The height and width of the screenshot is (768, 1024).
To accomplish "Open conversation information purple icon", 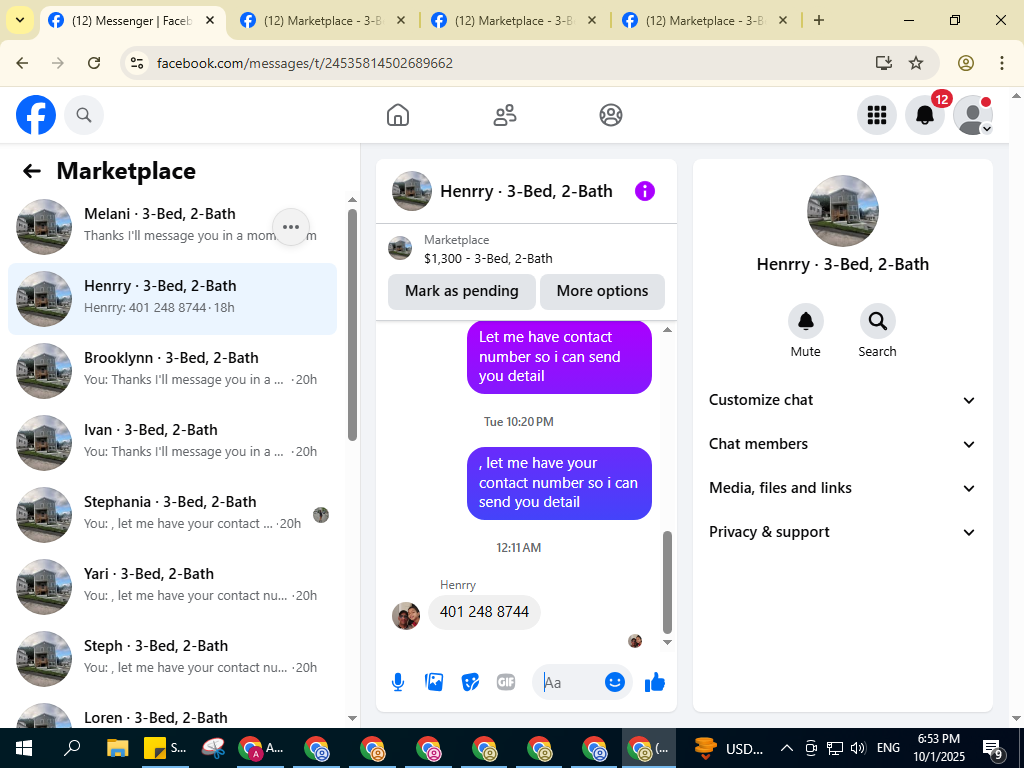I will pos(645,191).
